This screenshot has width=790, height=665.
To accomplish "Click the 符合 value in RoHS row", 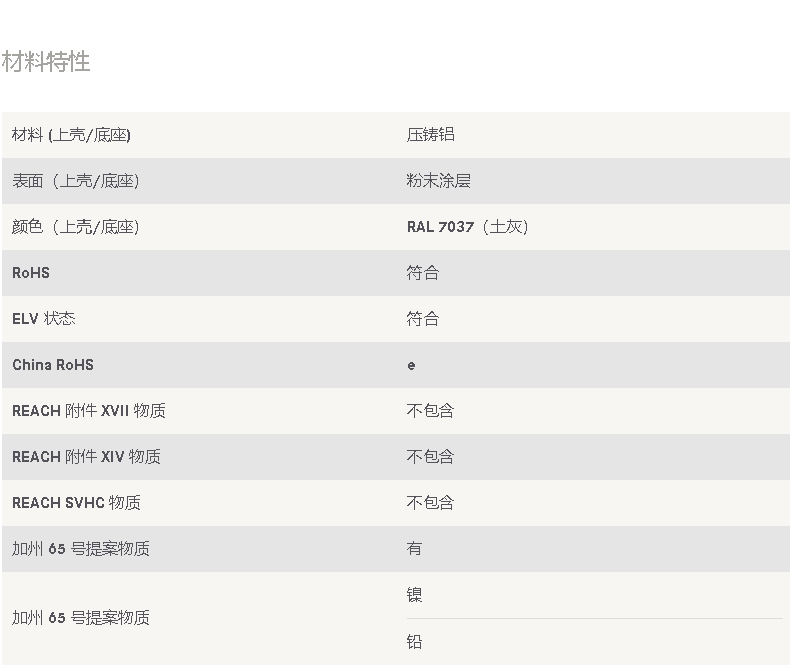I will click(423, 273).
